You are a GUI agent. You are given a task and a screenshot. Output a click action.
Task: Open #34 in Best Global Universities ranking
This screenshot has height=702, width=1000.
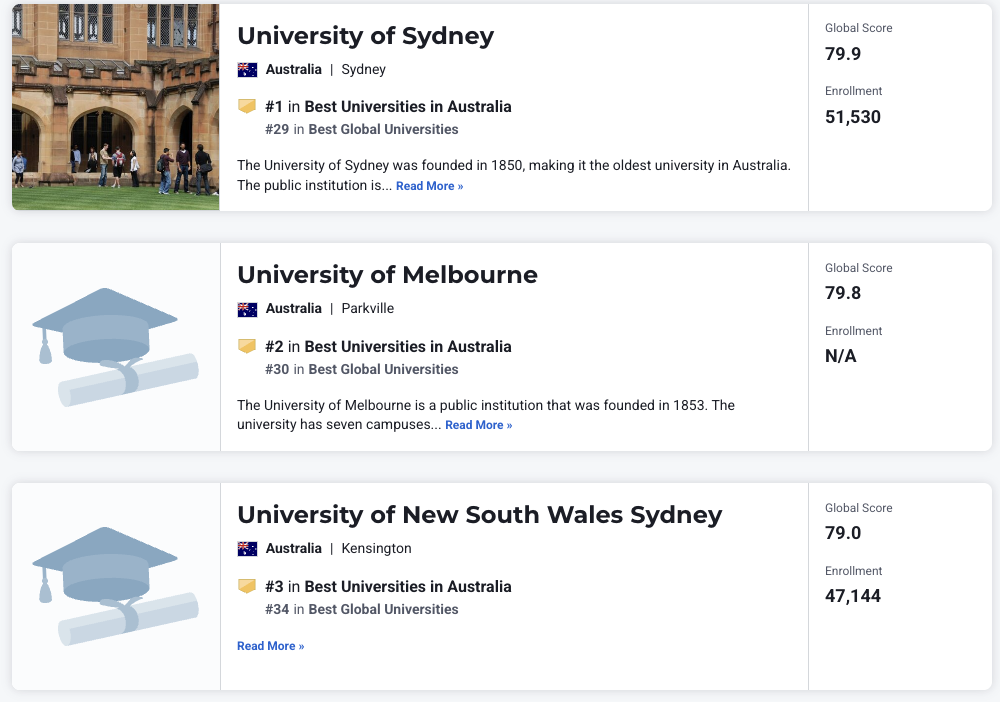[362, 609]
